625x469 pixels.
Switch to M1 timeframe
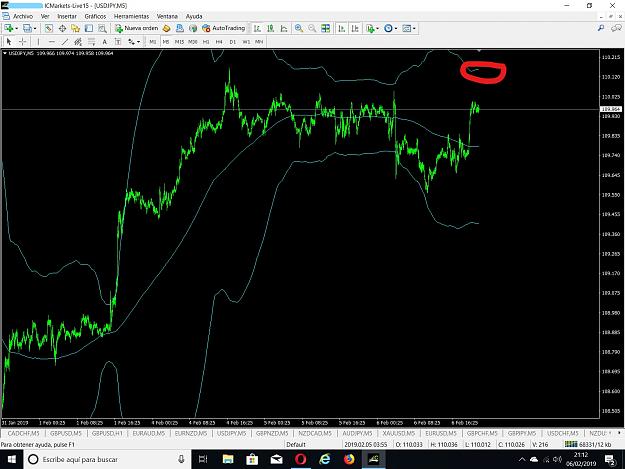pos(153,42)
